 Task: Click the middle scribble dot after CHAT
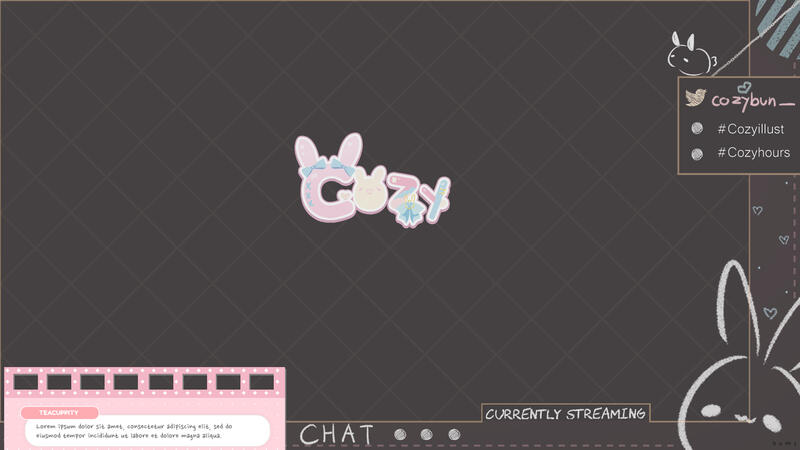point(427,435)
